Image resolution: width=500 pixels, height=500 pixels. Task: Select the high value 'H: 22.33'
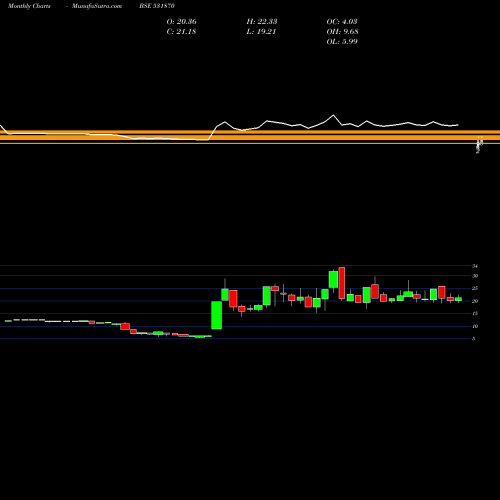(262, 21)
